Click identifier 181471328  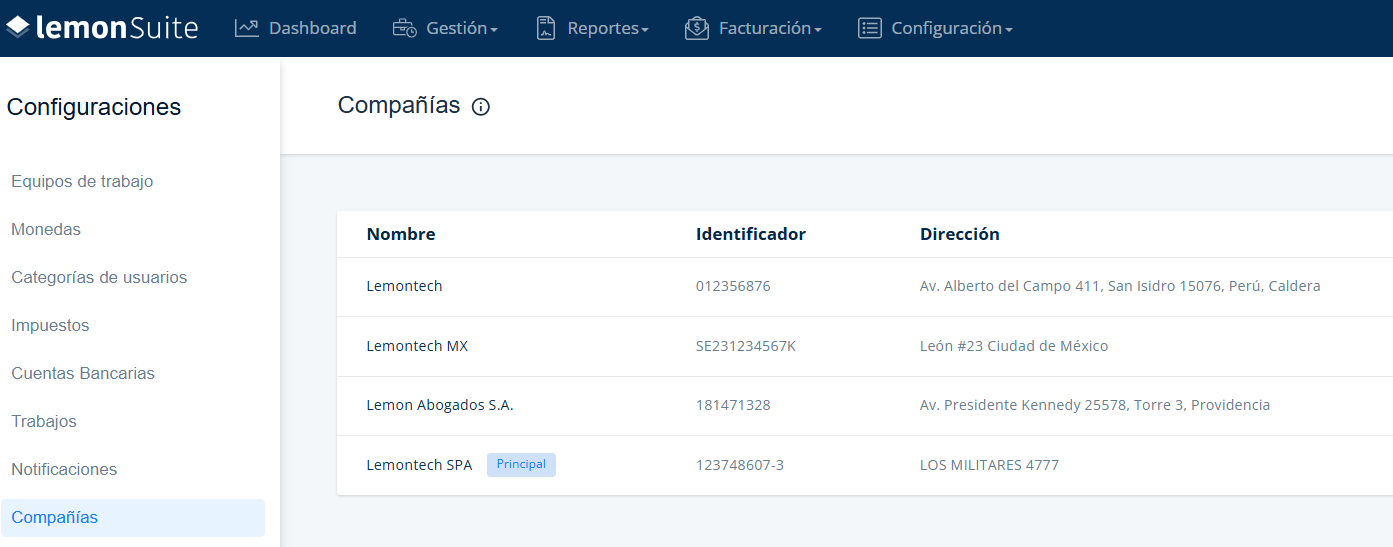tap(733, 406)
